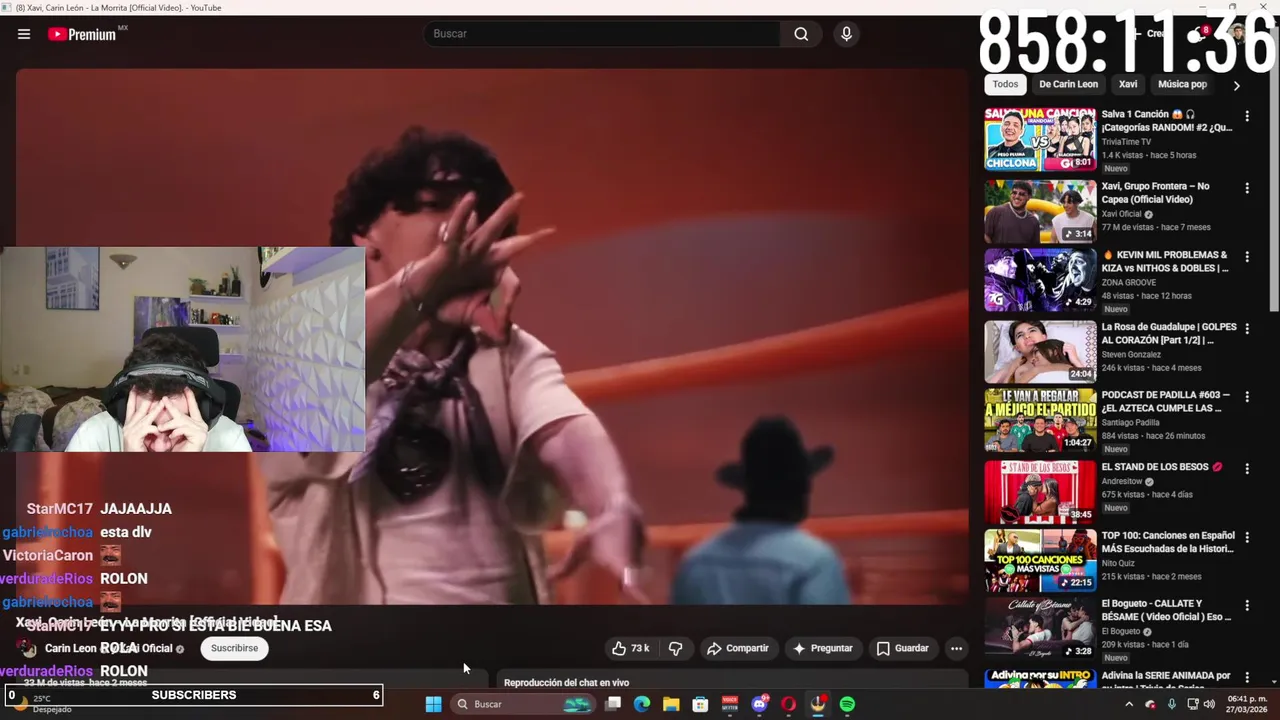This screenshot has height=720, width=1280.
Task: Like the video with 73 k likes
Action: pos(631,648)
